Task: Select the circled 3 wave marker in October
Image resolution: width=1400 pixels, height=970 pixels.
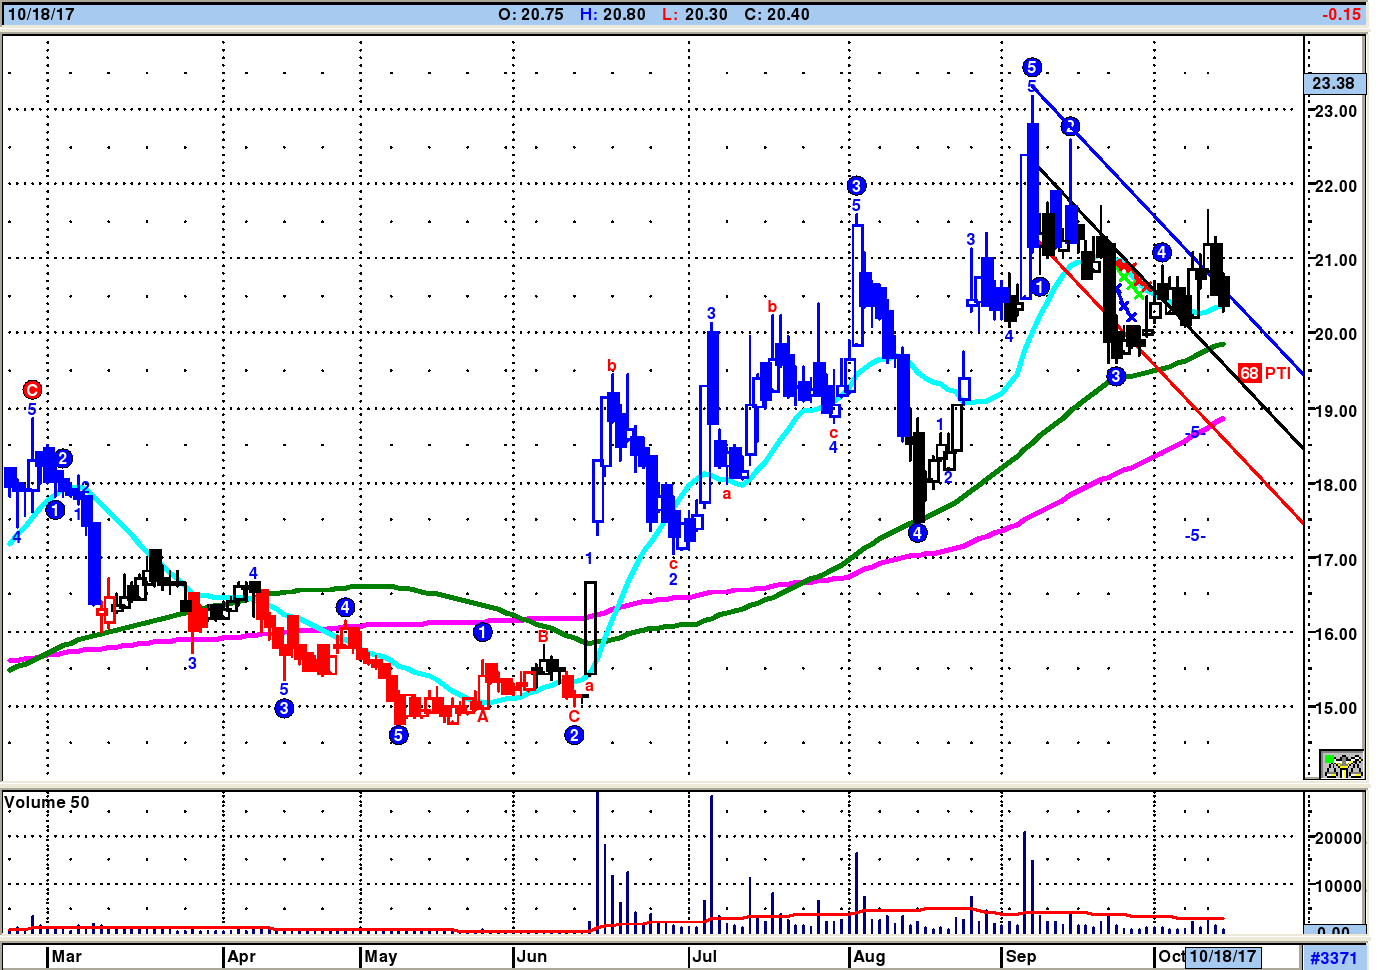Action: tap(1116, 376)
